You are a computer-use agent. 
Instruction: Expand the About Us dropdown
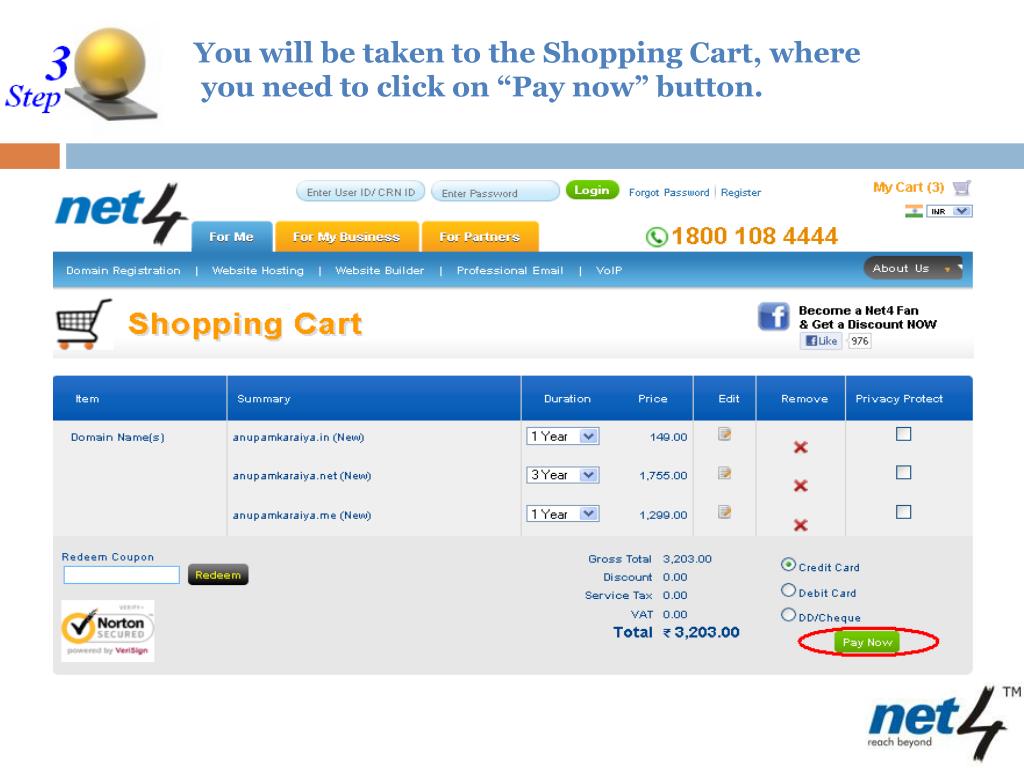[913, 268]
